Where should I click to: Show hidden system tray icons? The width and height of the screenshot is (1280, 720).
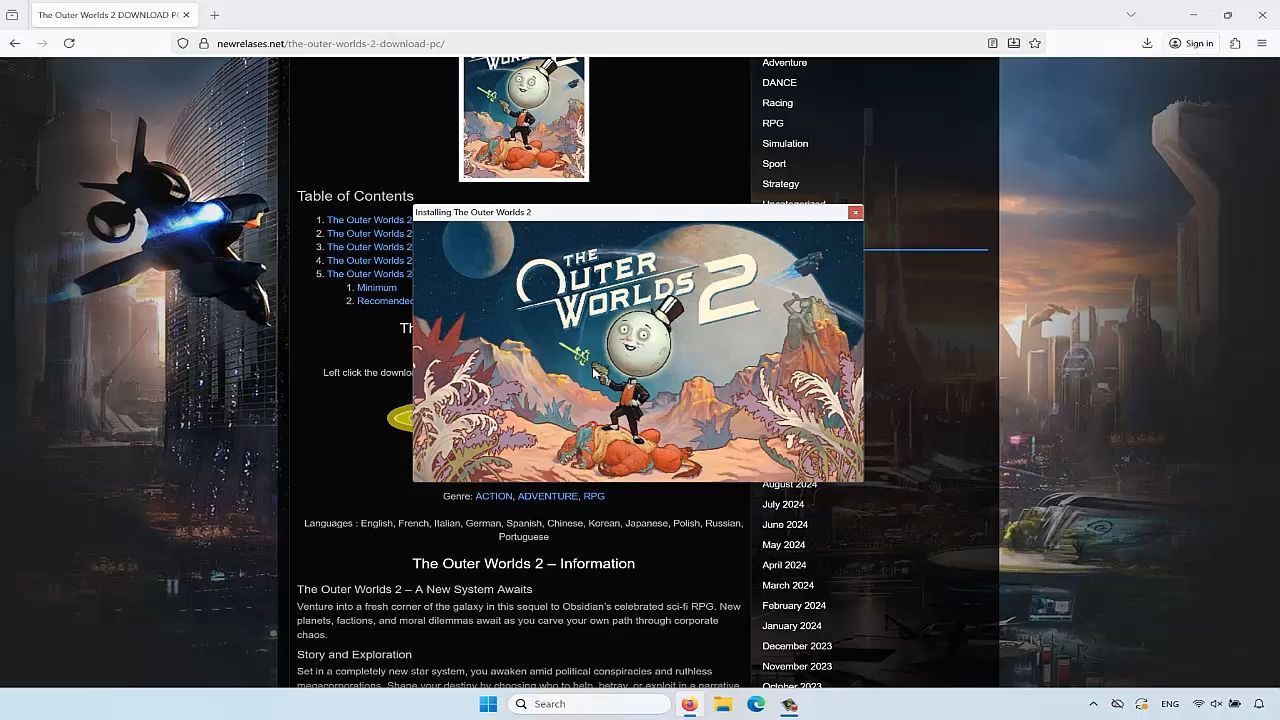[x=1093, y=704]
